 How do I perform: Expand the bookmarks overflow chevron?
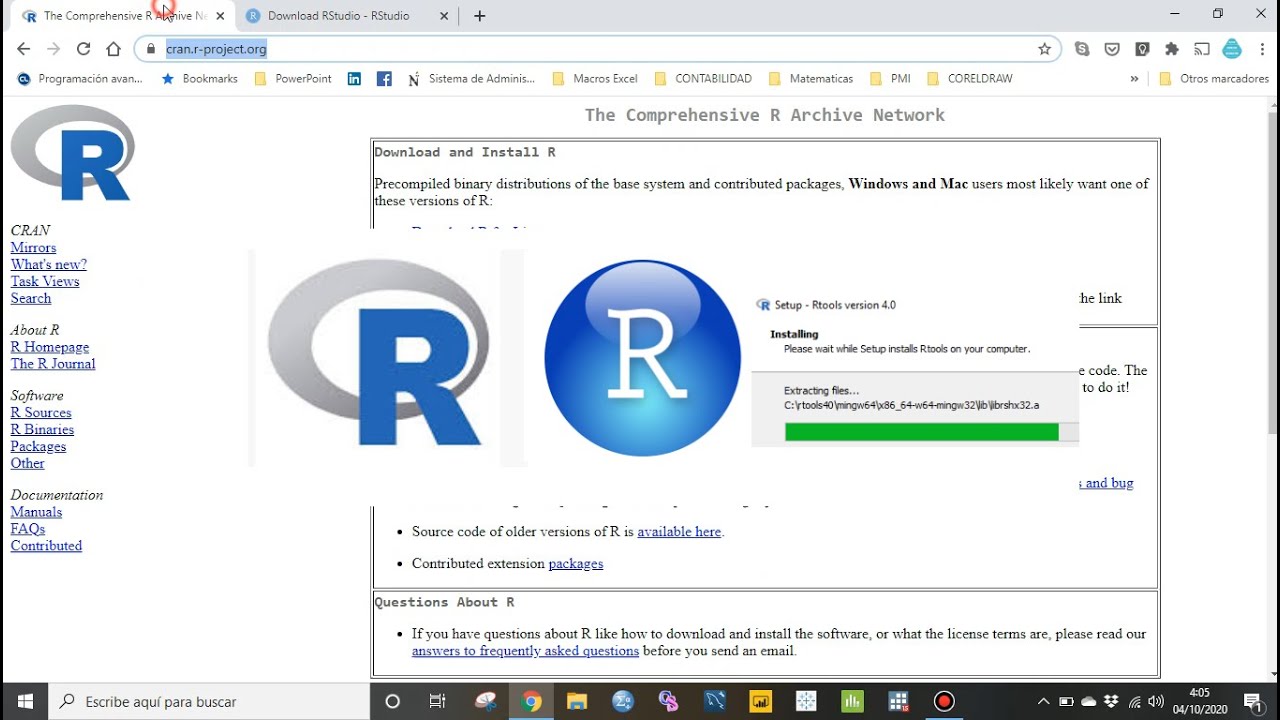point(1134,78)
